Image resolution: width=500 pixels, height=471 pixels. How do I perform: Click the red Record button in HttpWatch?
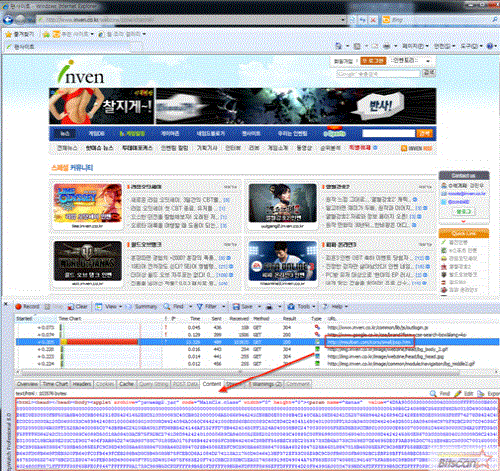point(27,306)
